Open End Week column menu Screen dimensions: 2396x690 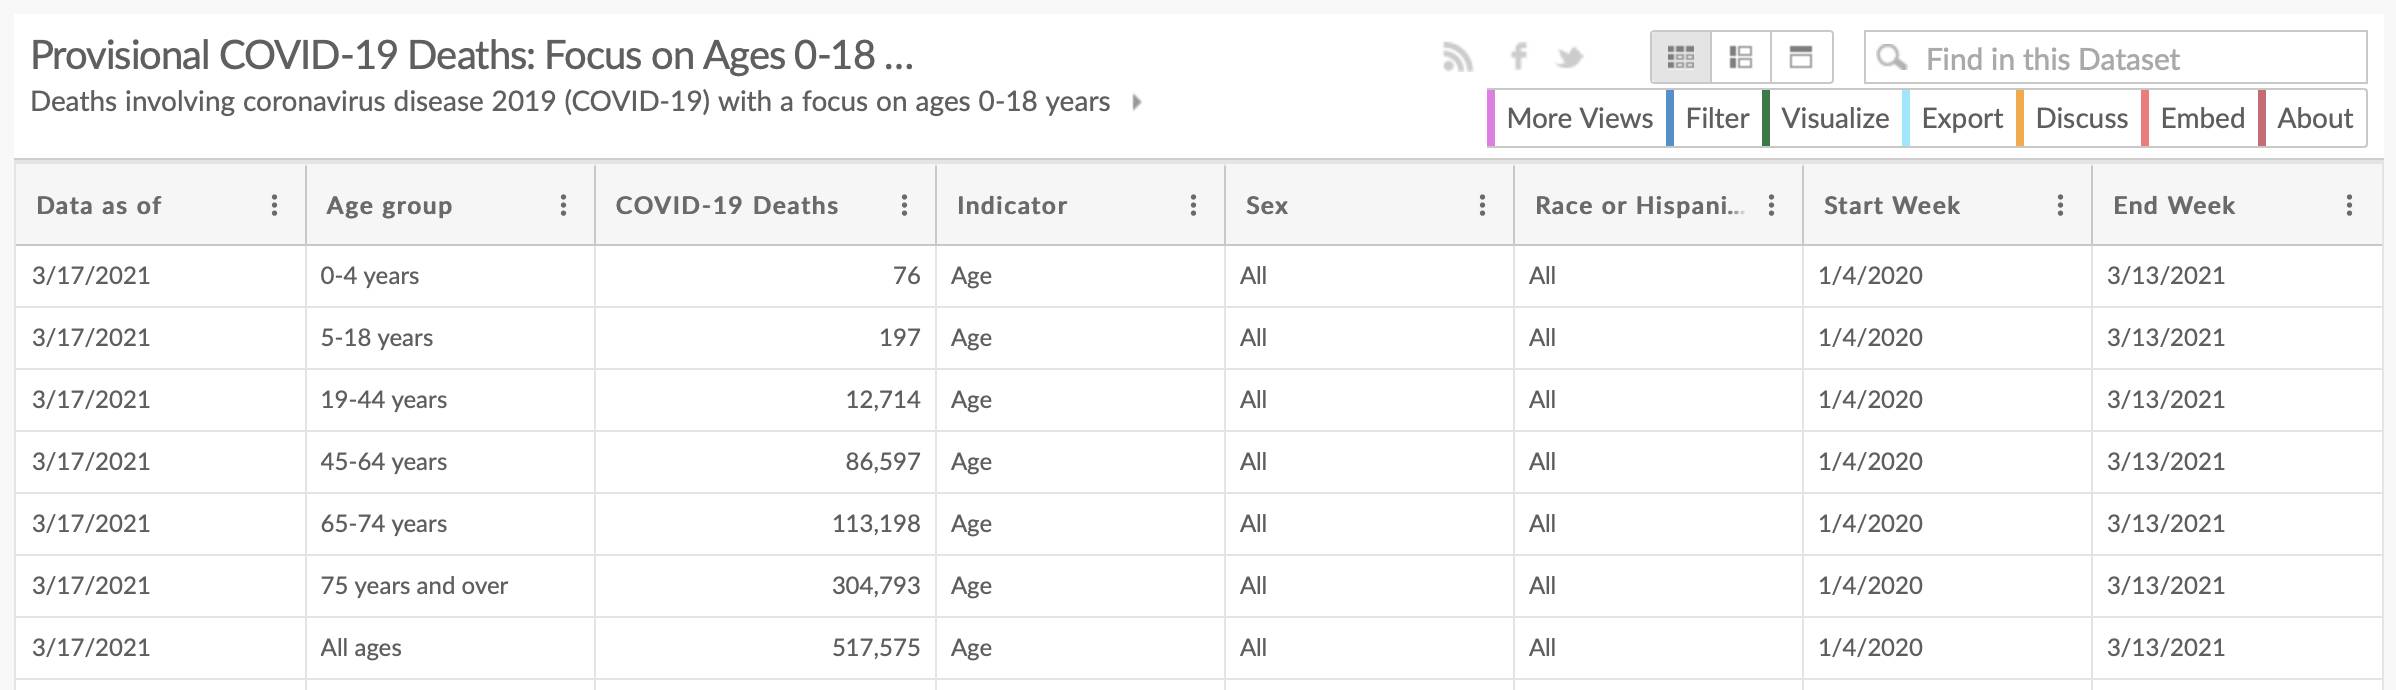[x=2349, y=205]
